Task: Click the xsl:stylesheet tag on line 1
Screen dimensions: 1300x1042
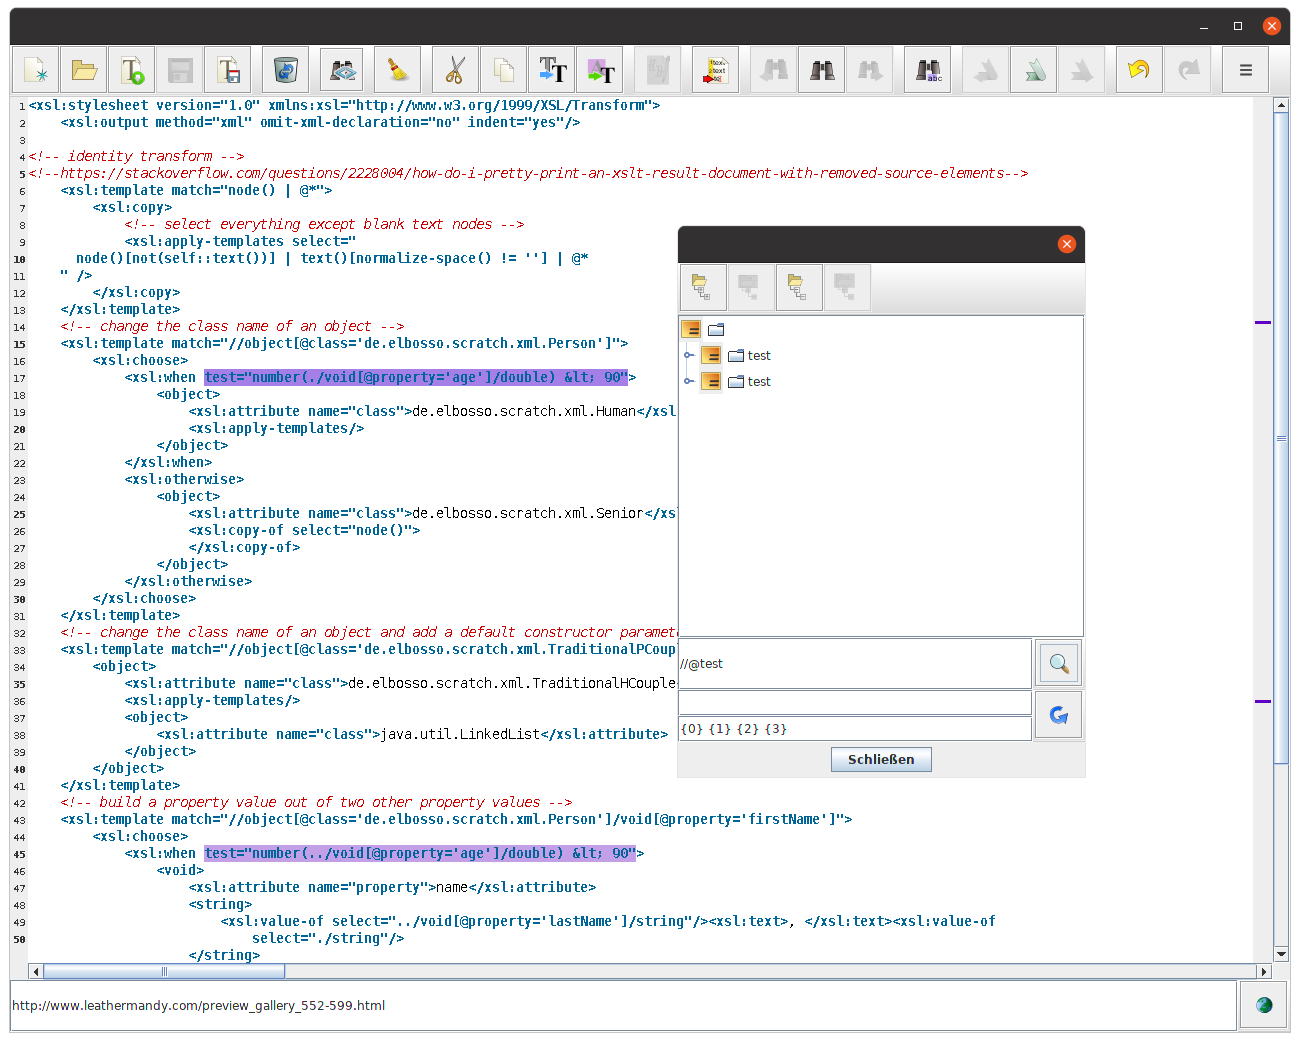Action: (x=344, y=105)
